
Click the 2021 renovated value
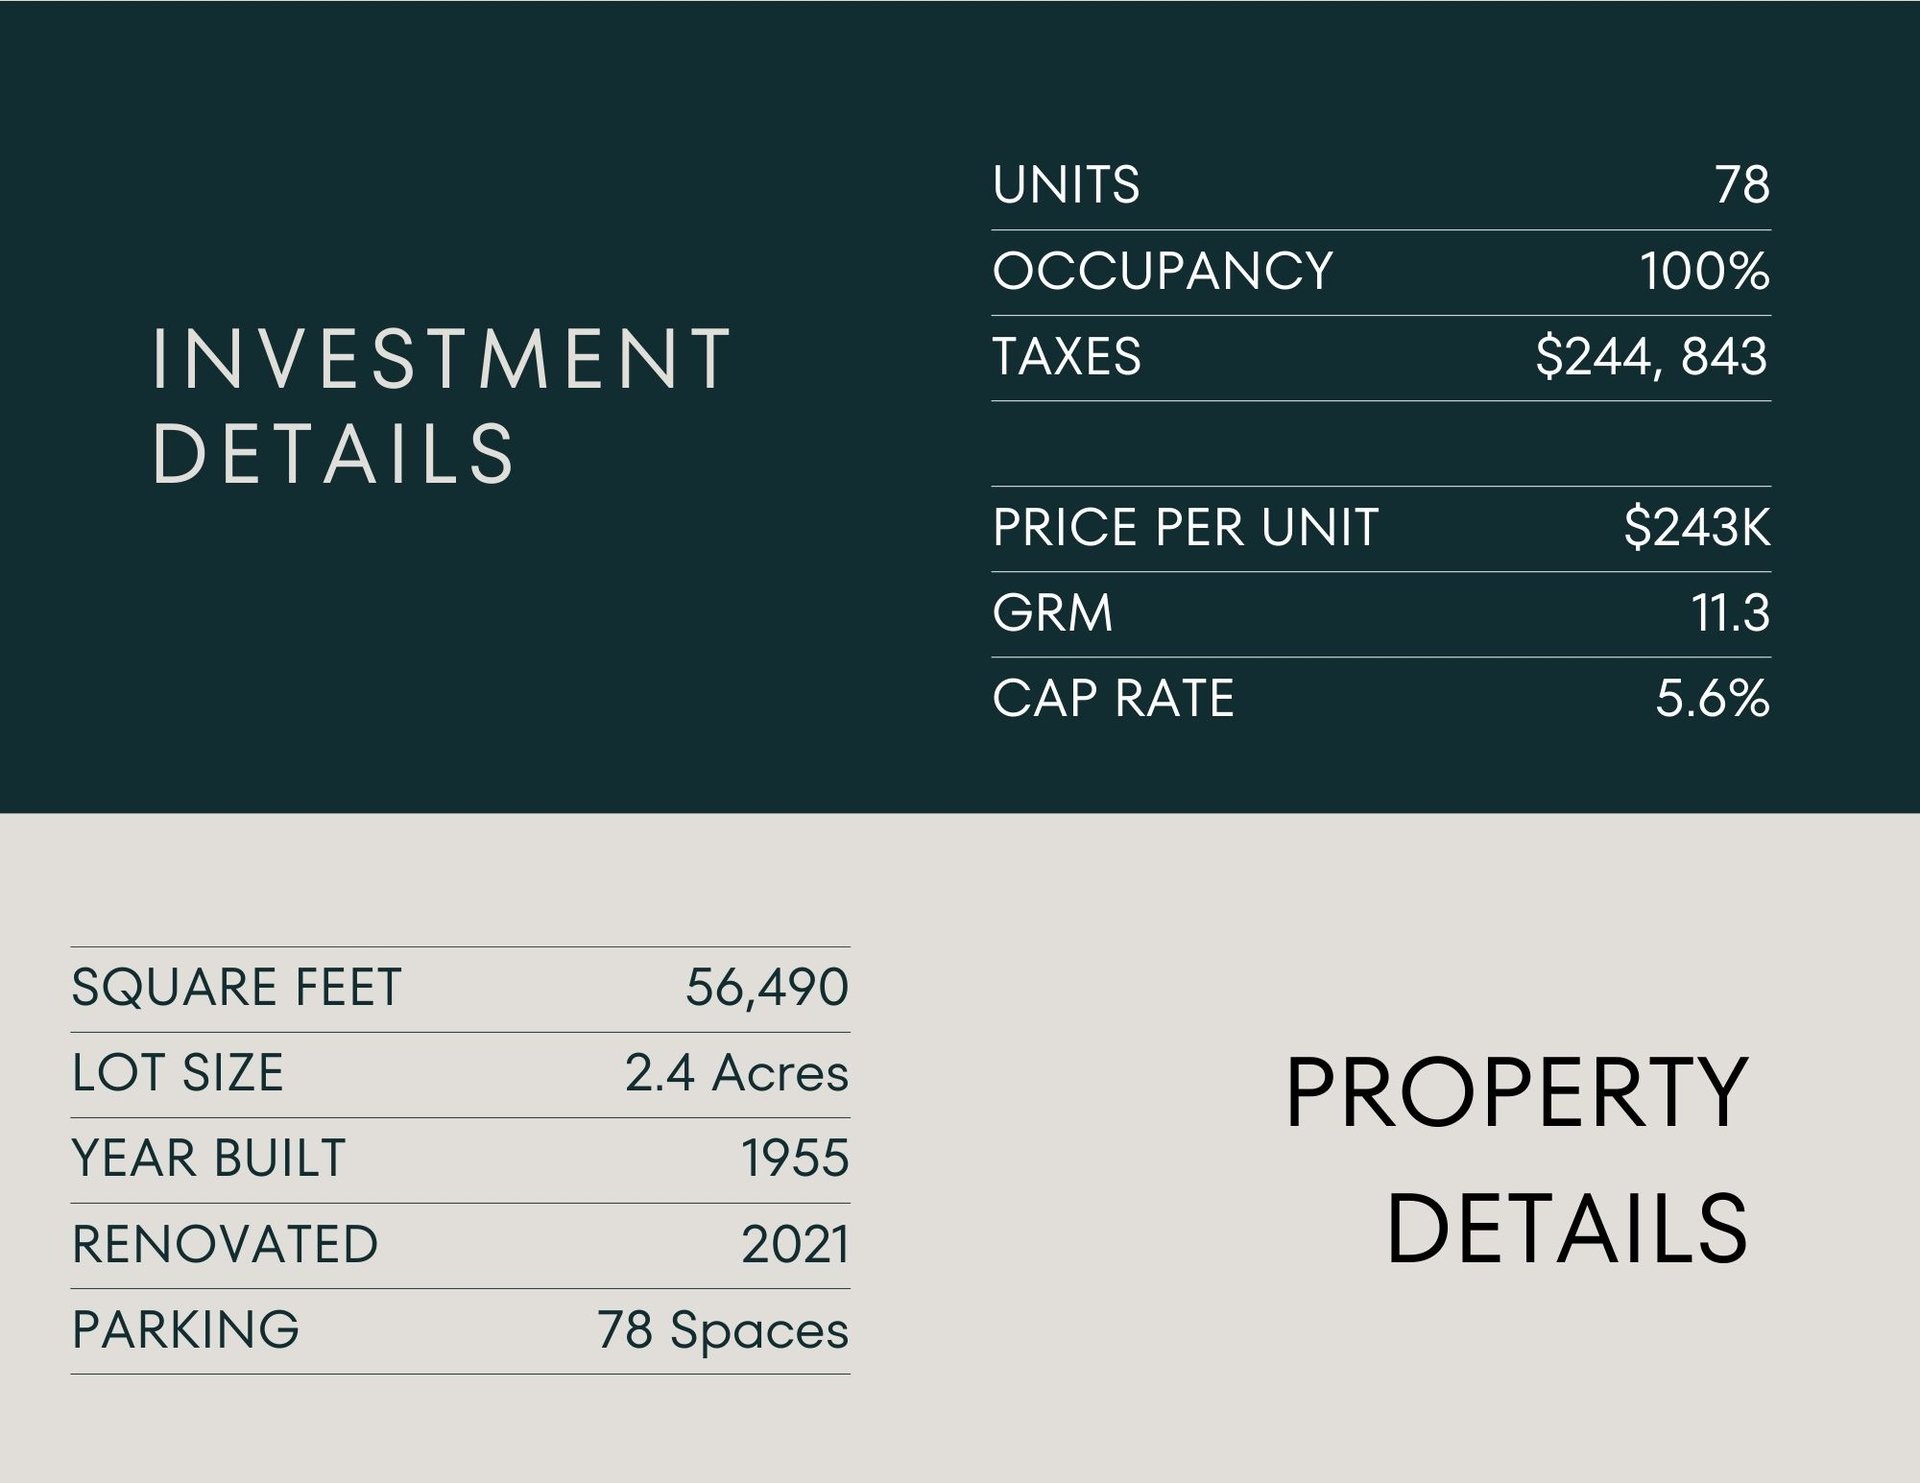pos(795,1245)
